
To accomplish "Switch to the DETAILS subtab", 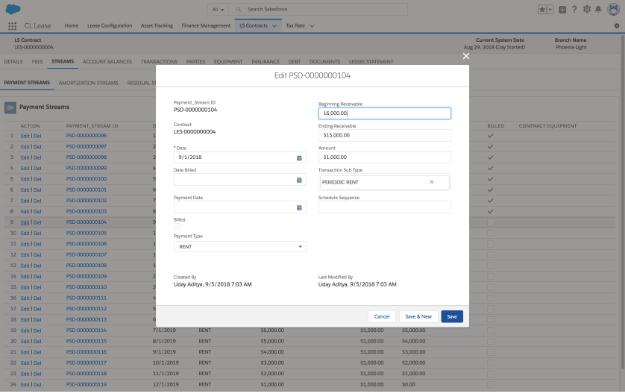I will coord(13,62).
